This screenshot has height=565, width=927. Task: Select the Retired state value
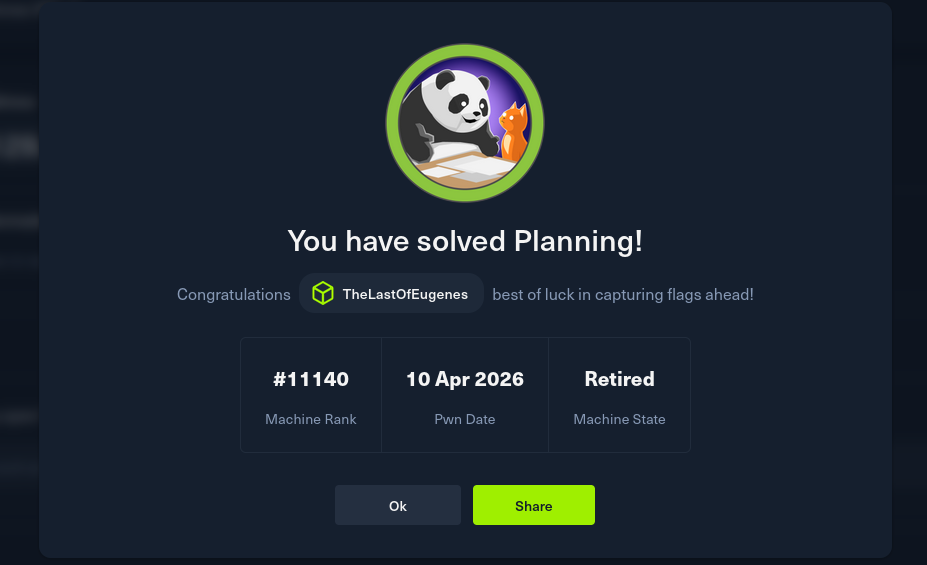pyautogui.click(x=619, y=379)
